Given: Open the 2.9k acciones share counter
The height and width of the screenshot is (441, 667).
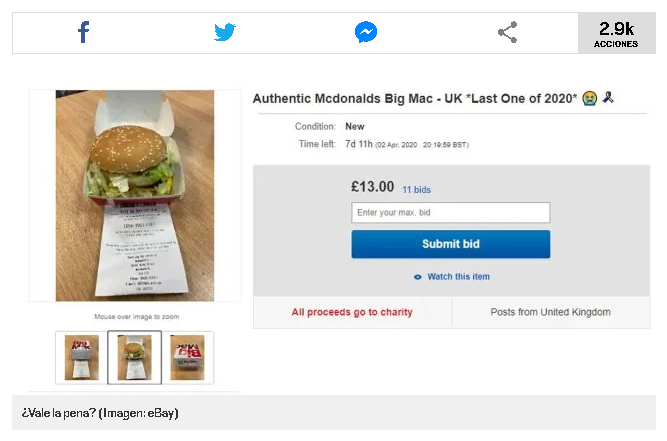Looking at the screenshot, I should tap(616, 33).
